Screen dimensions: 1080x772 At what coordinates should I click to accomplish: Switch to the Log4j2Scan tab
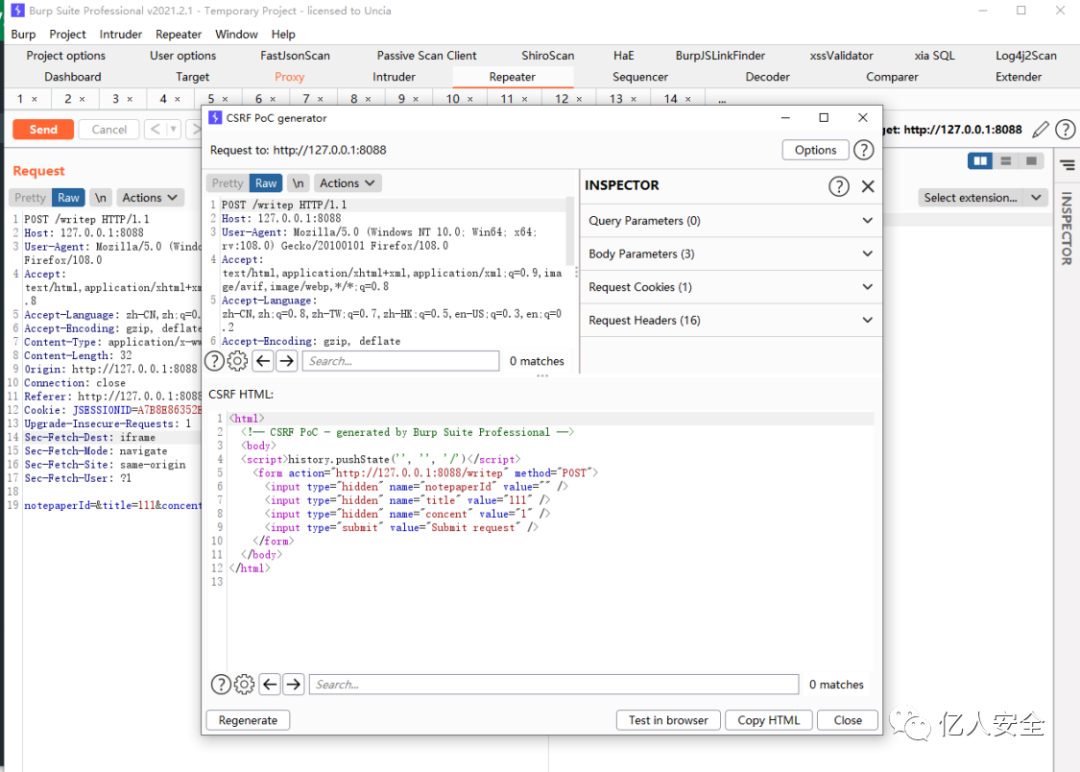[x=1026, y=56]
